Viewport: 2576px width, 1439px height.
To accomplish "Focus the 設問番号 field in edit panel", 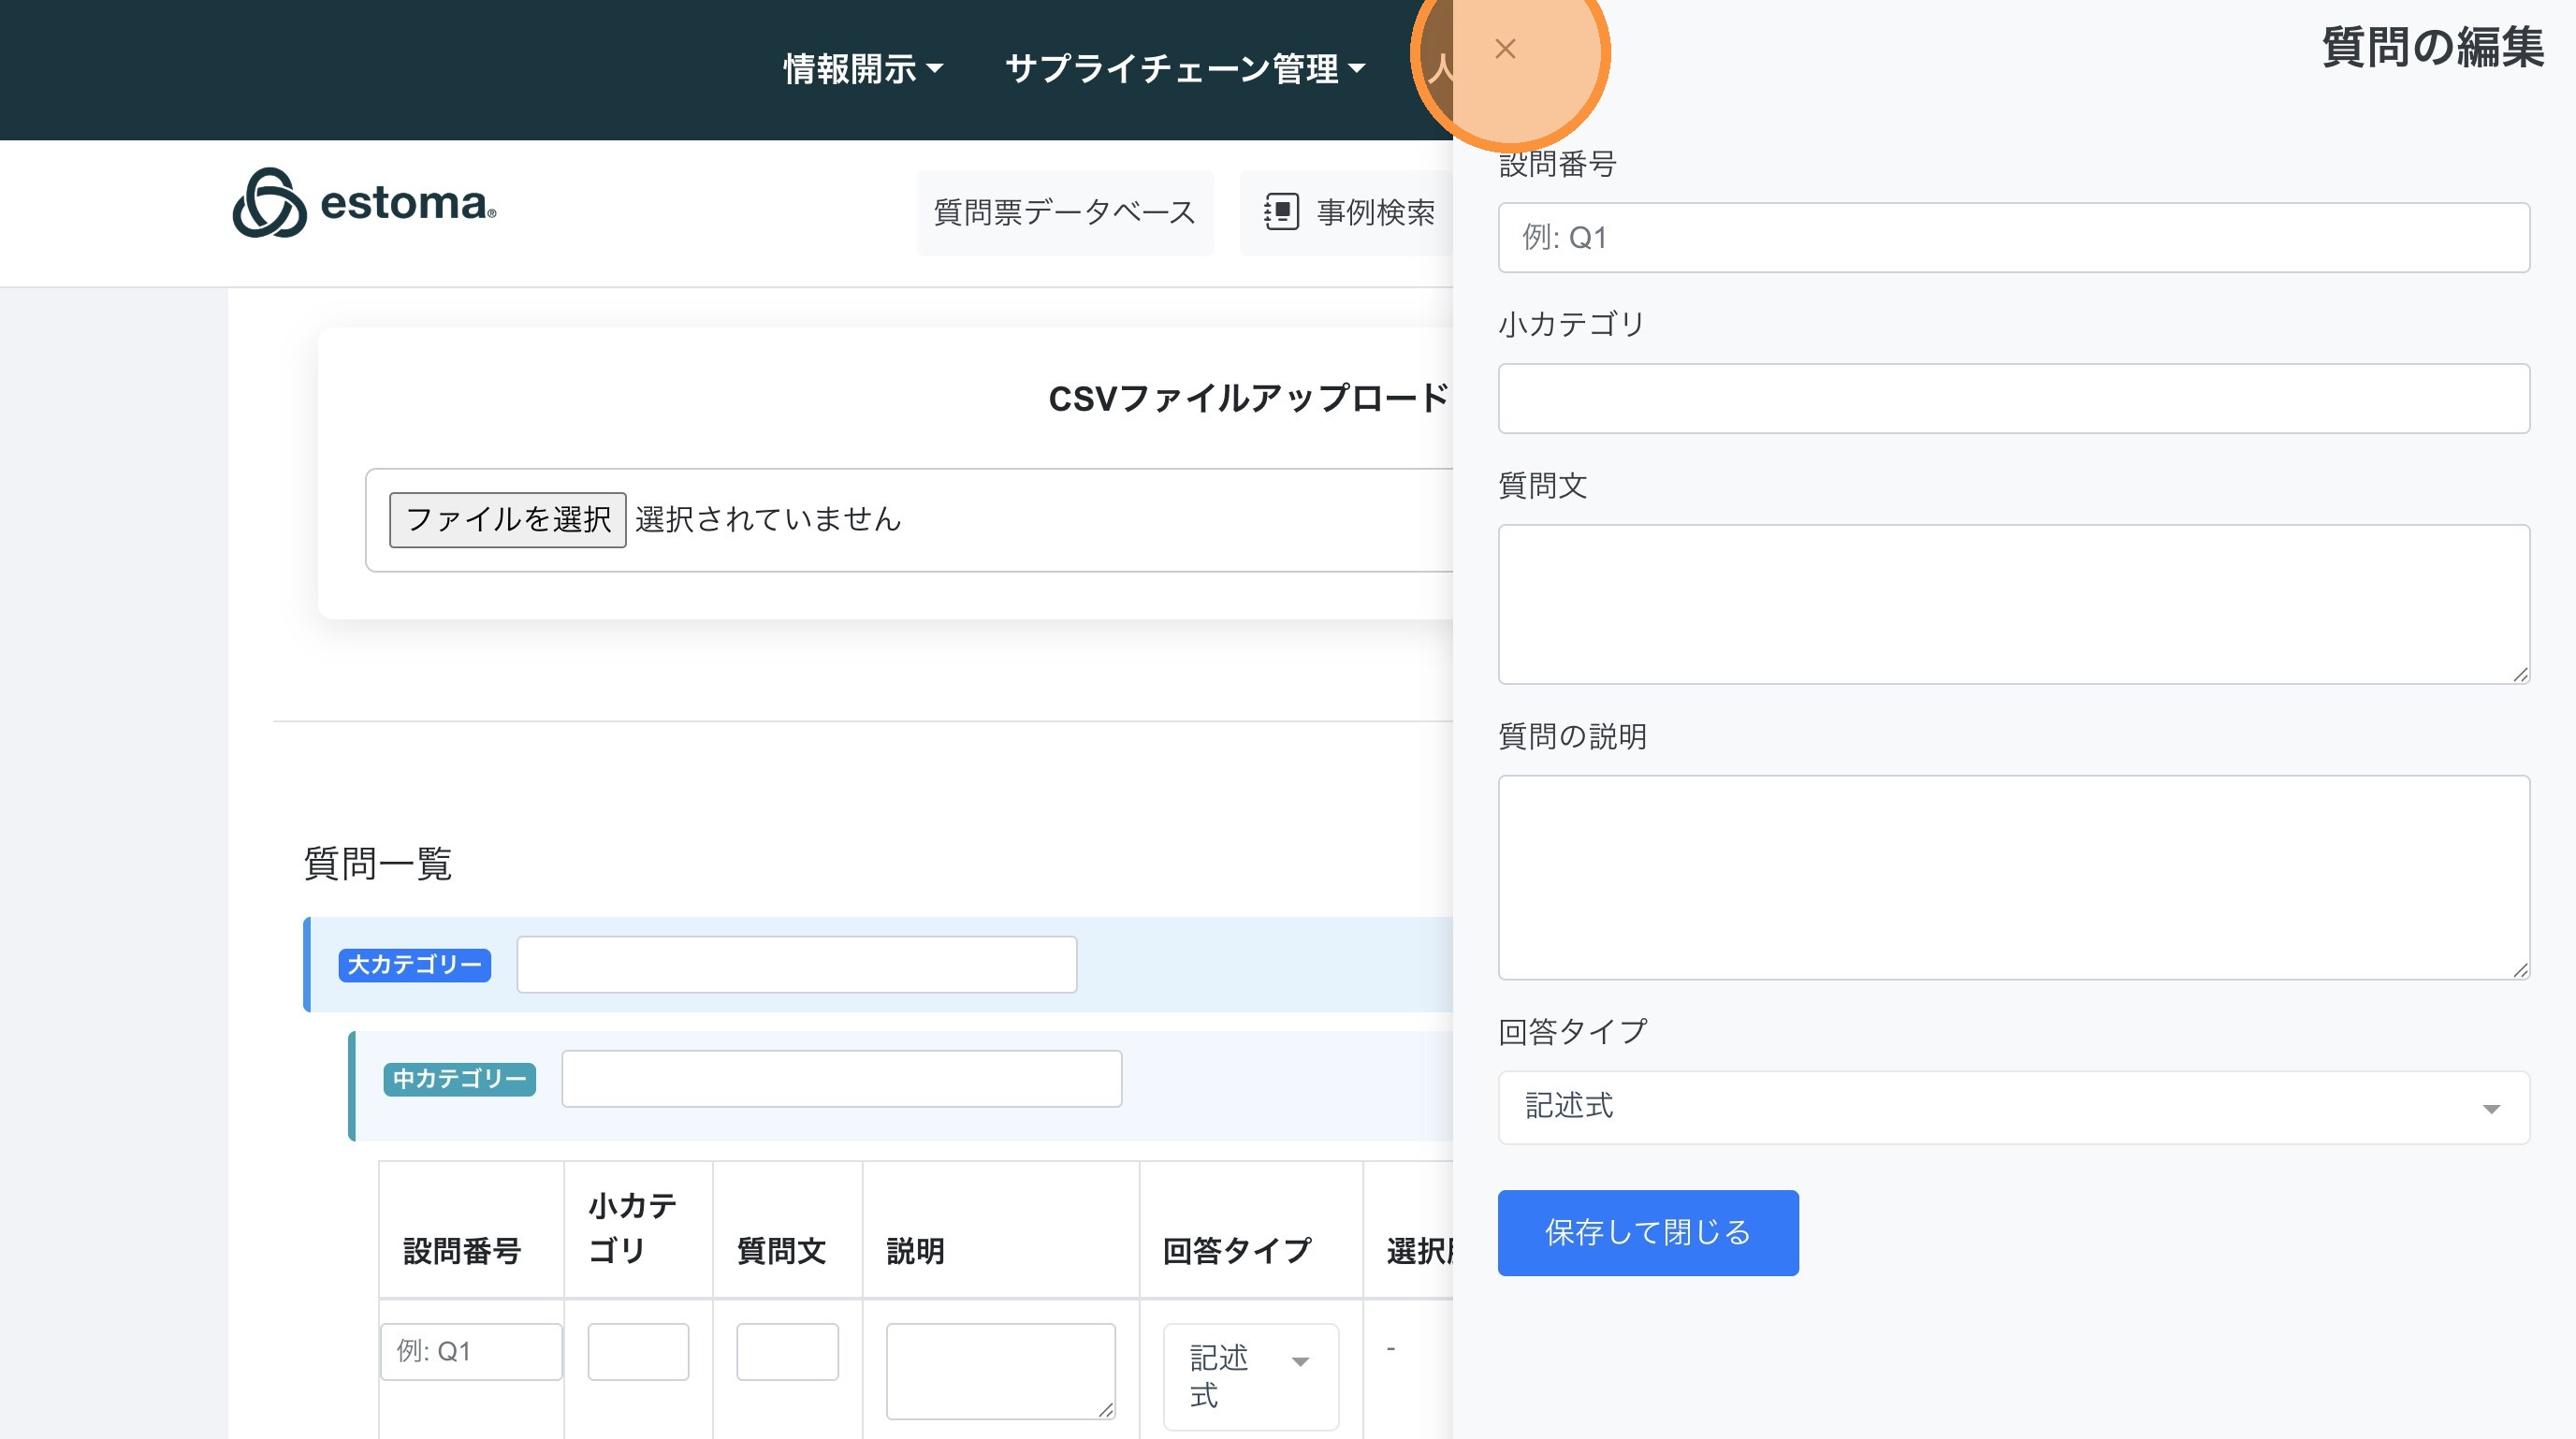I will (x=2012, y=238).
